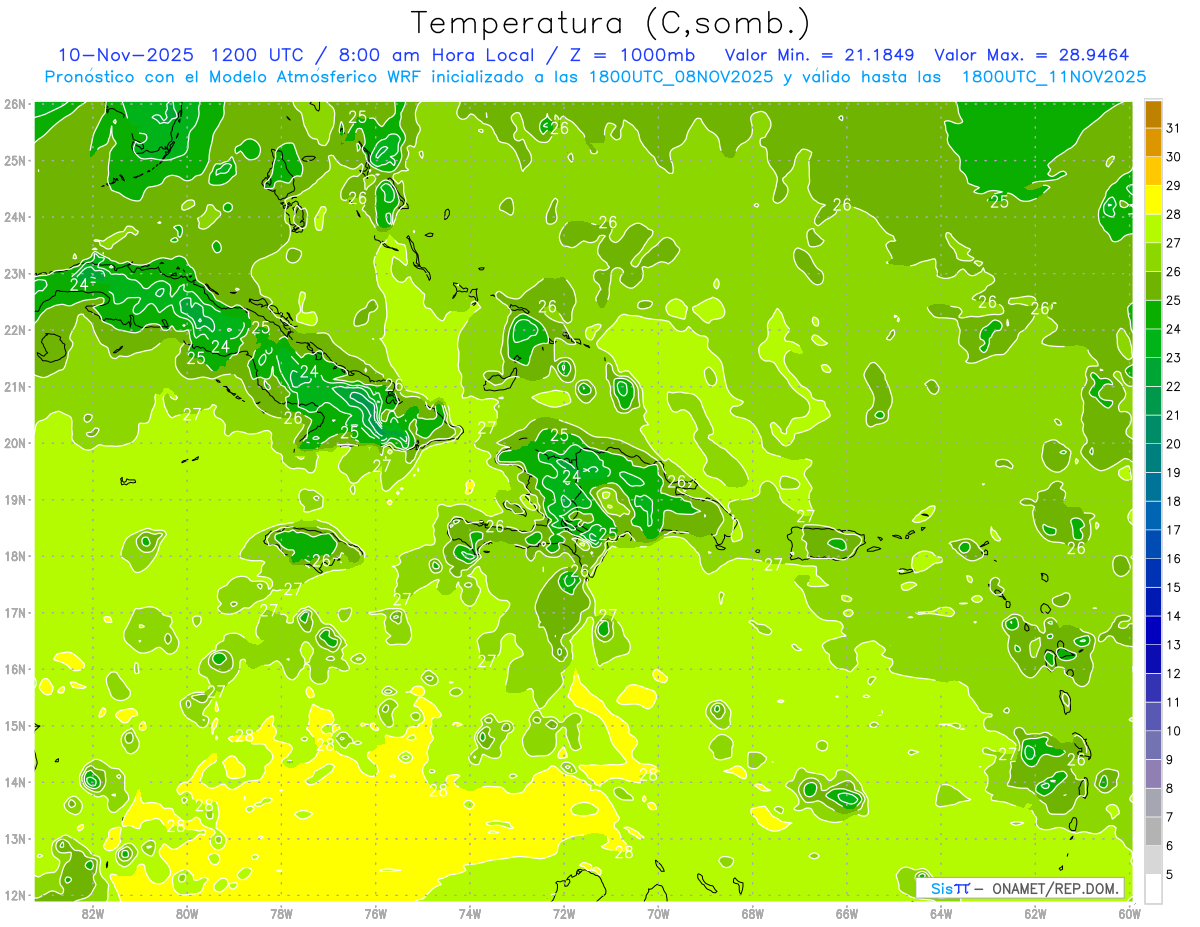Click the SisPi ONAMET/REP.DOM. credit box

1020,888
